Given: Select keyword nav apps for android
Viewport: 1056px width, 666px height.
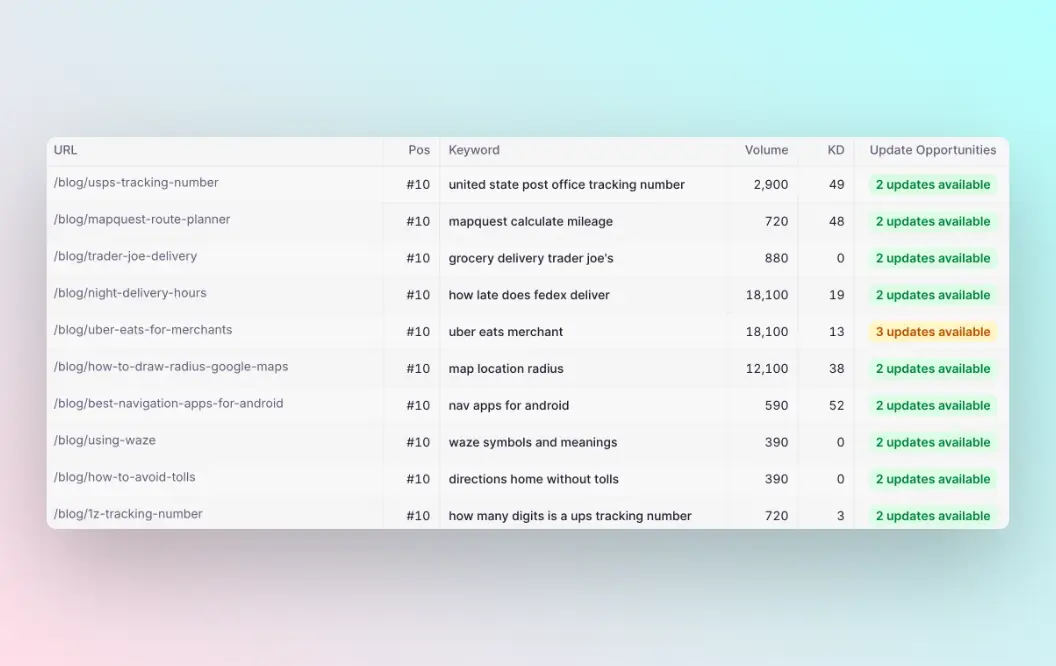Looking at the screenshot, I should (508, 405).
